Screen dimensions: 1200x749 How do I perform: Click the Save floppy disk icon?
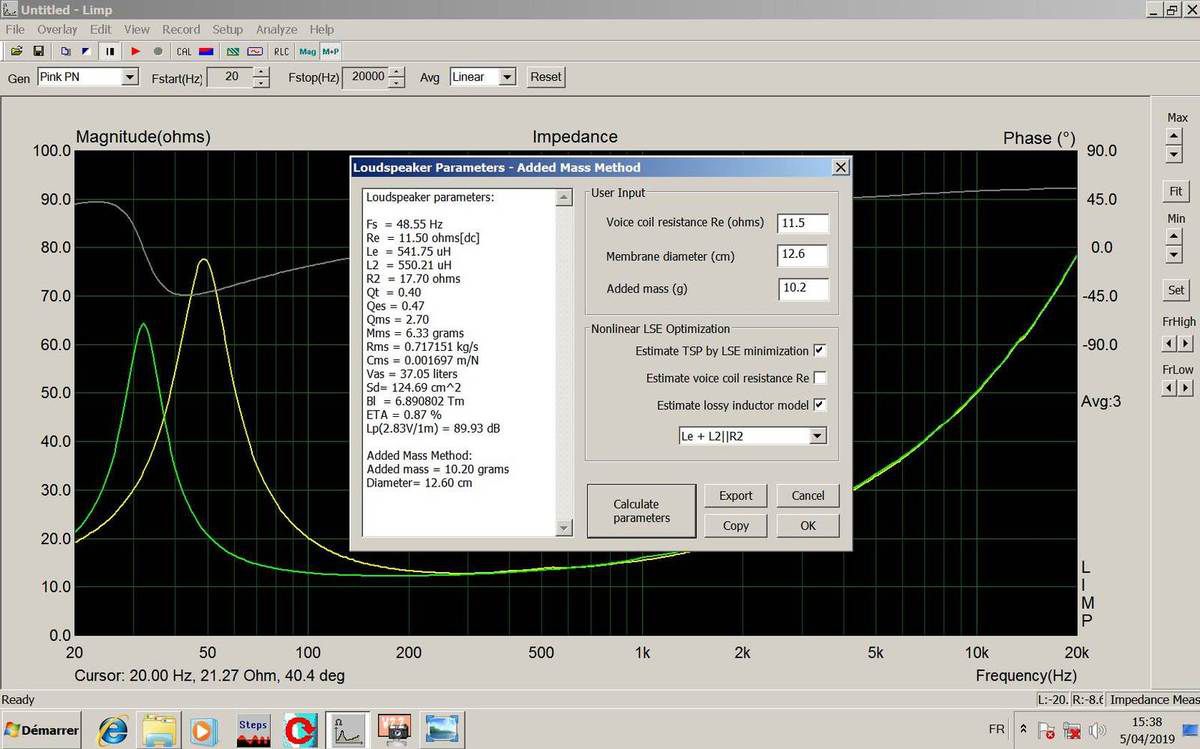coord(38,51)
